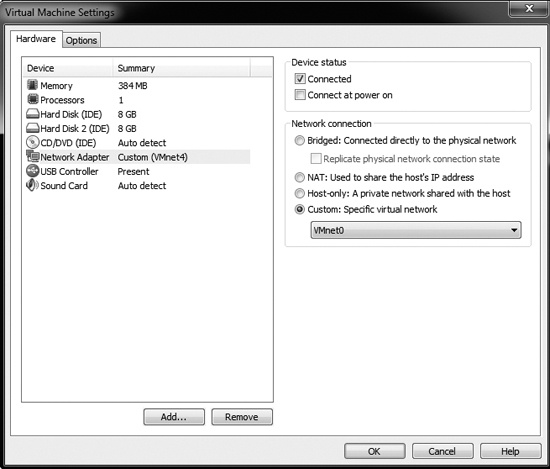
Task: Select the Network Adapter icon
Action: pos(33,156)
